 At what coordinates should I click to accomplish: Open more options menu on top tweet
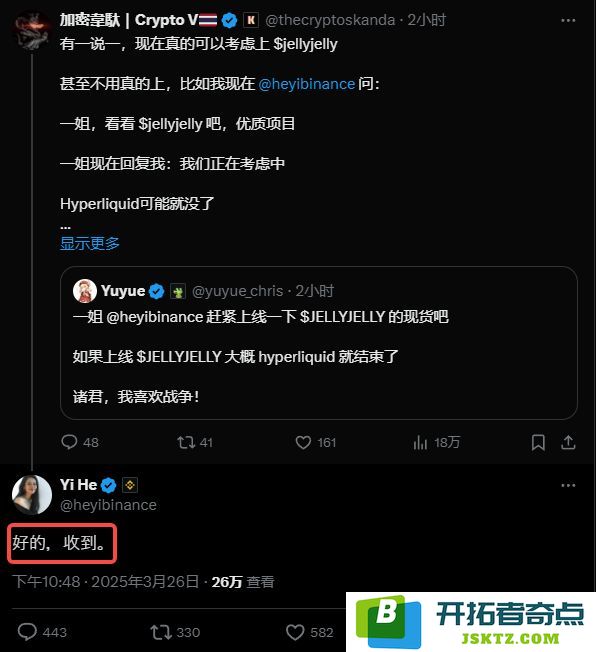[568, 20]
